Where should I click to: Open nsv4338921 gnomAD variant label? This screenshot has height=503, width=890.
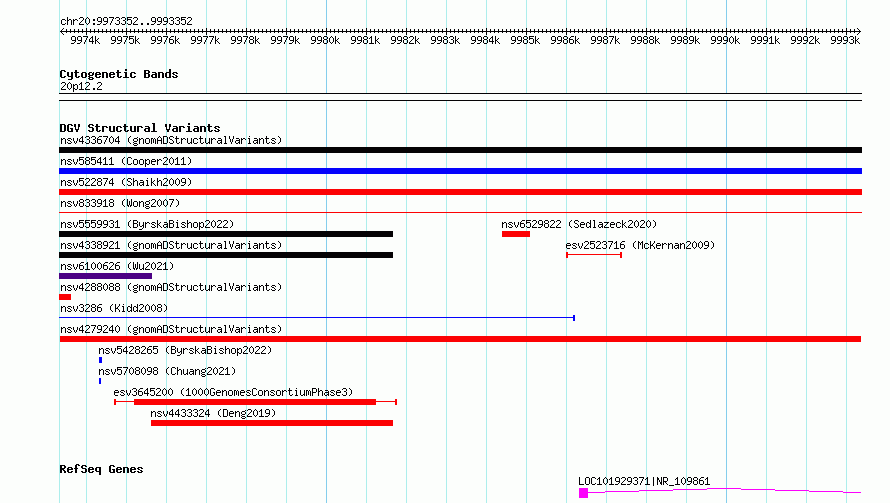(x=171, y=245)
